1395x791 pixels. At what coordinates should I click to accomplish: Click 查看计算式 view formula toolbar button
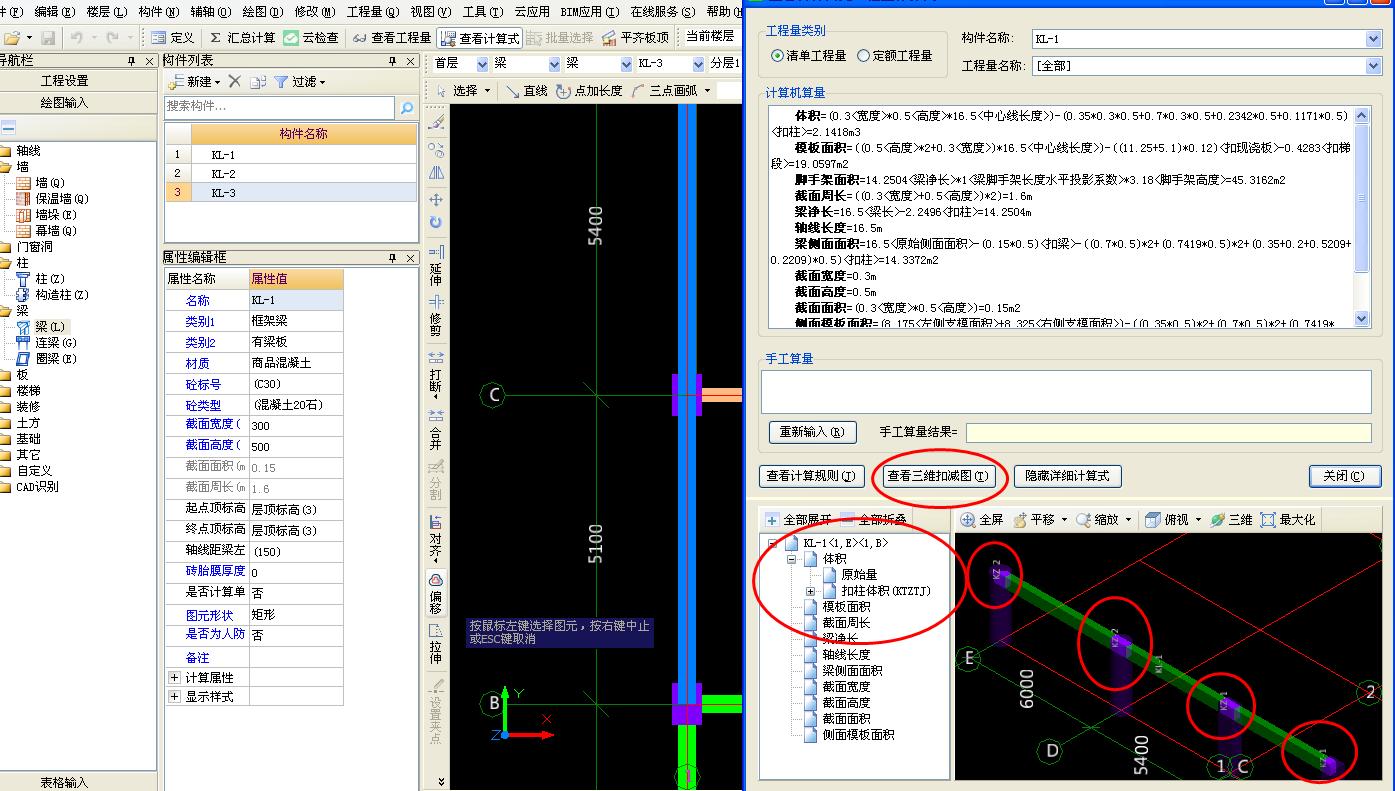(480, 37)
